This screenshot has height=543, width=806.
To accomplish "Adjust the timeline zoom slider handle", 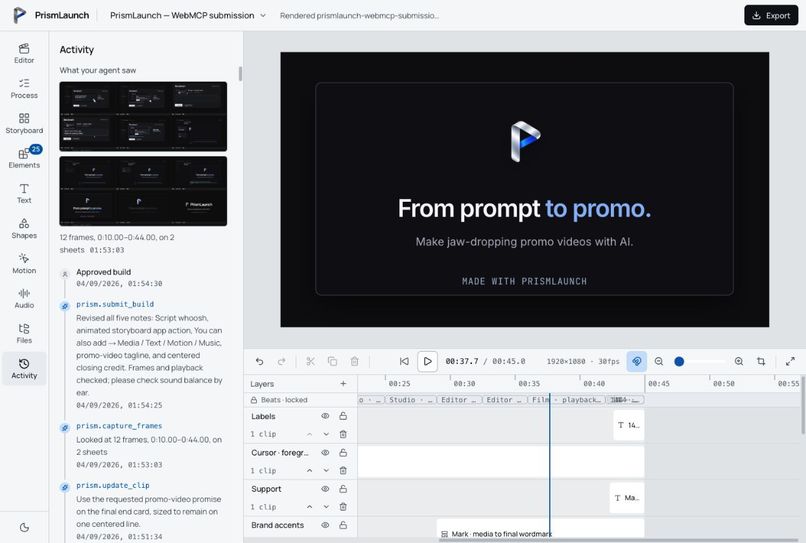I will (x=679, y=361).
